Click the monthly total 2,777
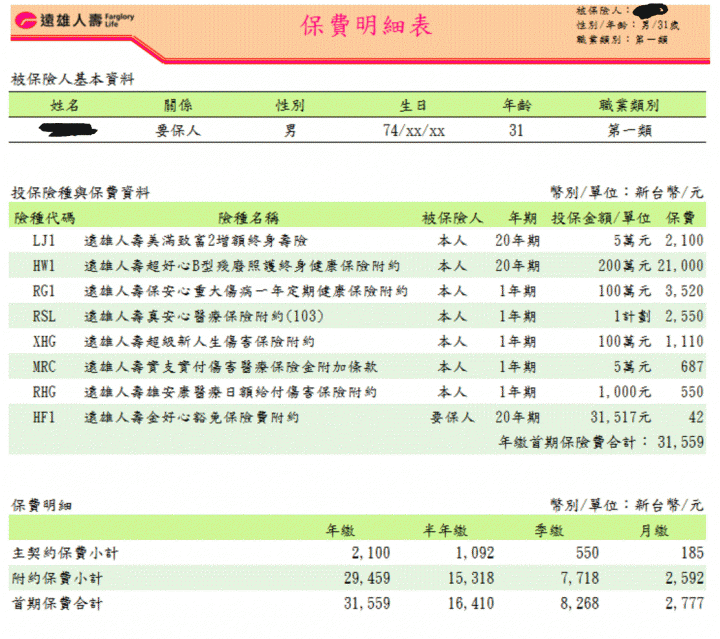Viewport: 720px width, 639px height. click(684, 603)
